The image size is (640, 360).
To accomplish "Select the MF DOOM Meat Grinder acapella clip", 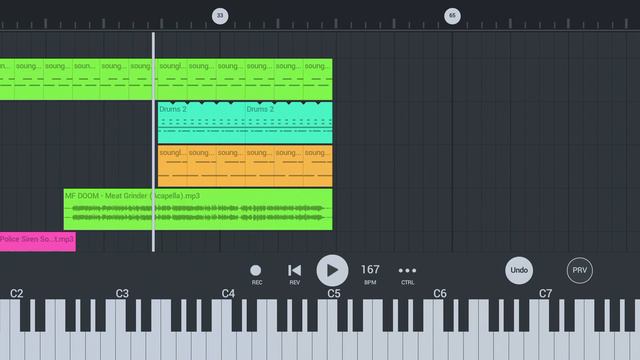I will click(x=198, y=209).
